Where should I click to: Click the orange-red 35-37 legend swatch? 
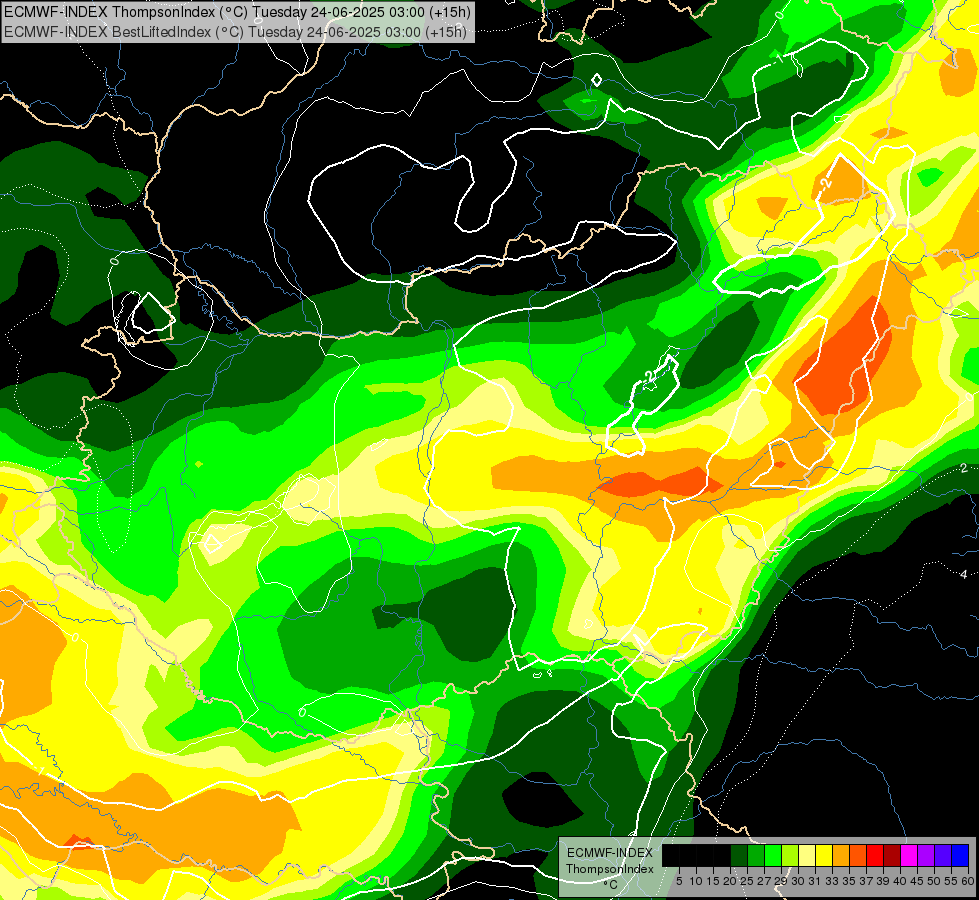pyautogui.click(x=858, y=855)
